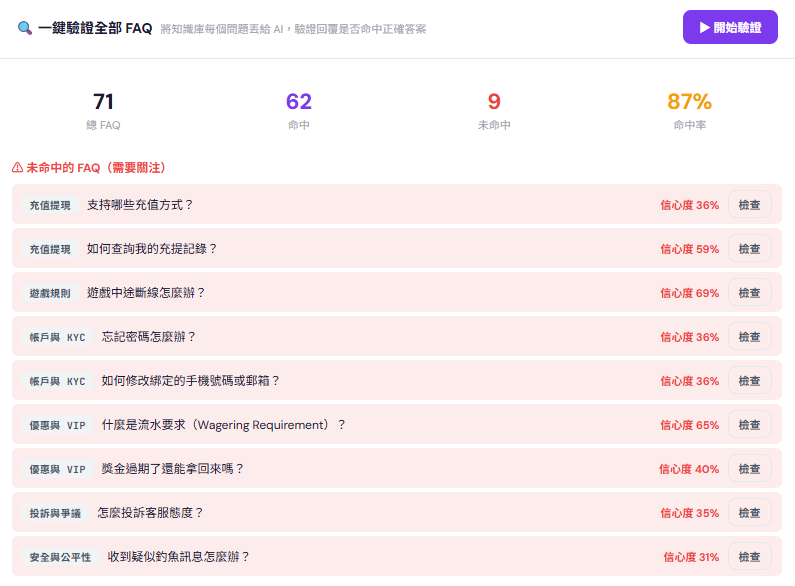Click the warning triangle icon before 未命中的 FAQ
Viewport: 795px width, 586px height.
tap(17, 168)
